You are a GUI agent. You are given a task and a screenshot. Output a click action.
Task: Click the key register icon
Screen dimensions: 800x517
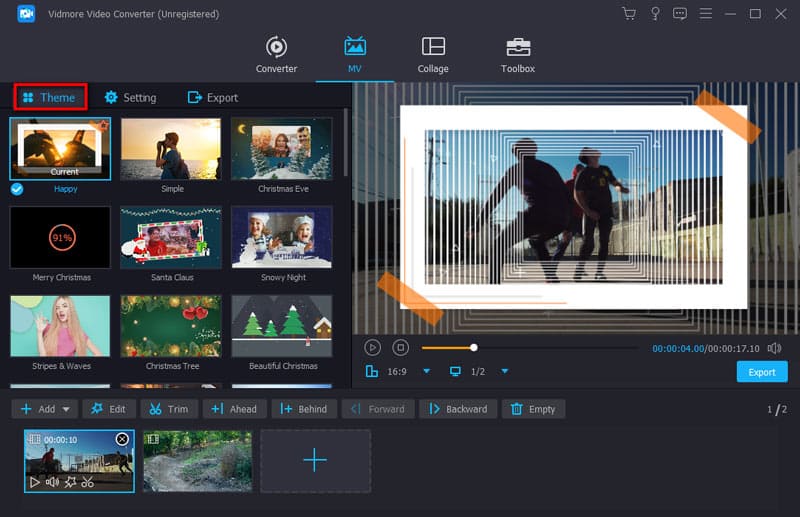(655, 14)
